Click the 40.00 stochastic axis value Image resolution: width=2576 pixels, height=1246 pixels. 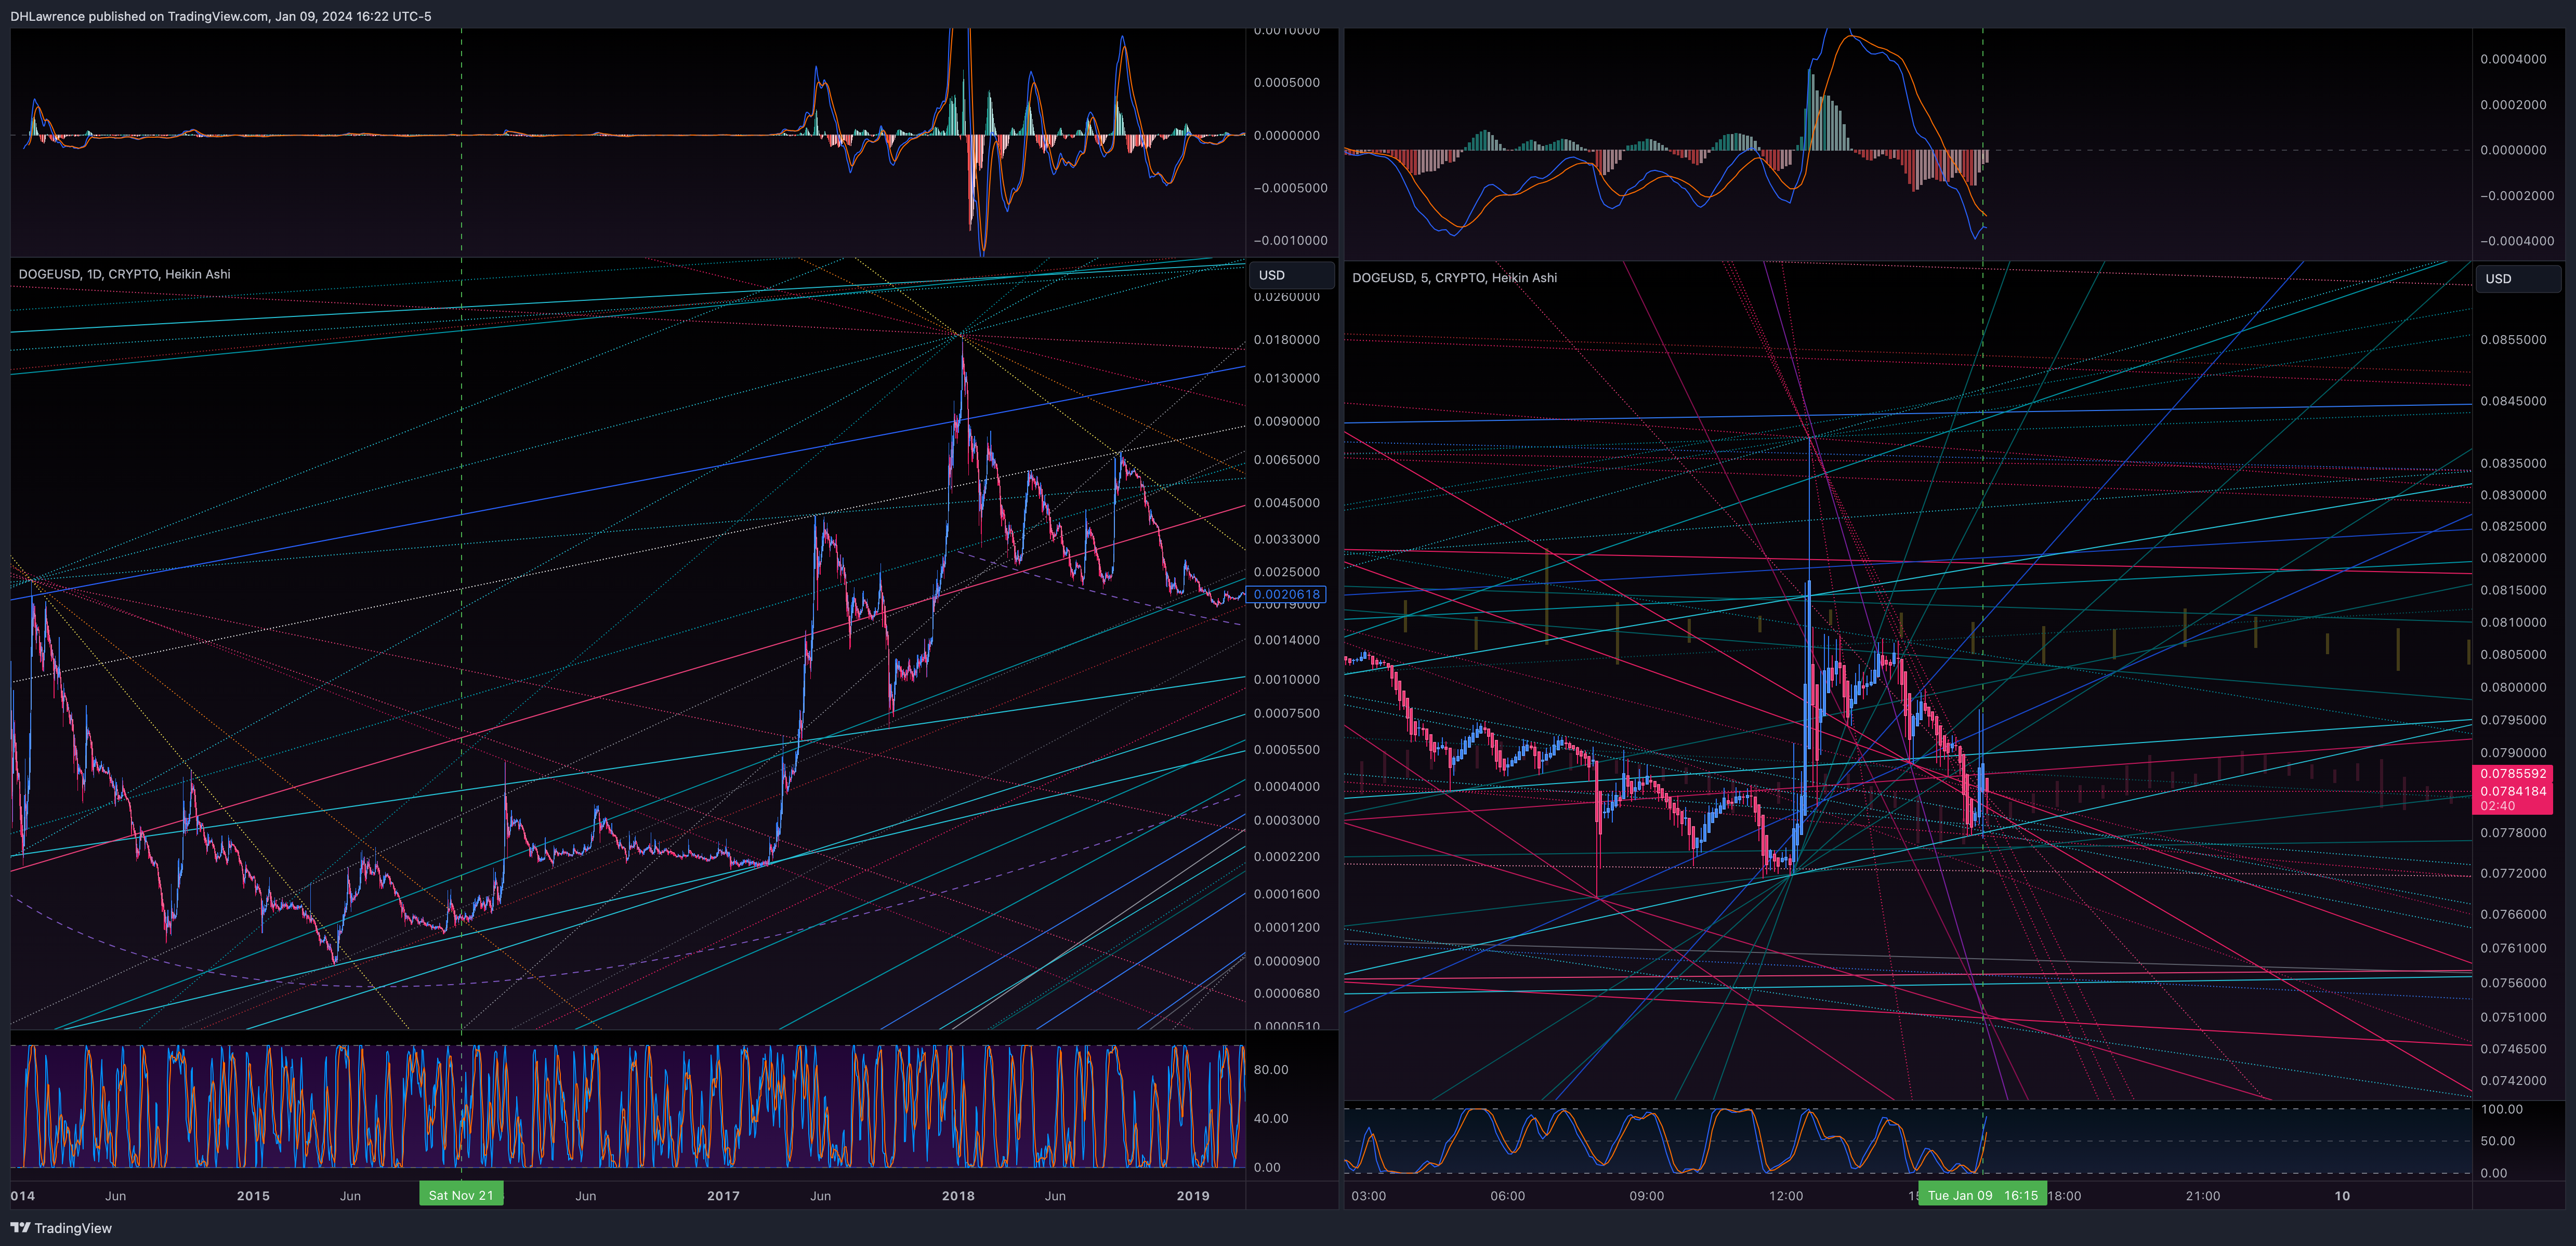coord(1270,1119)
